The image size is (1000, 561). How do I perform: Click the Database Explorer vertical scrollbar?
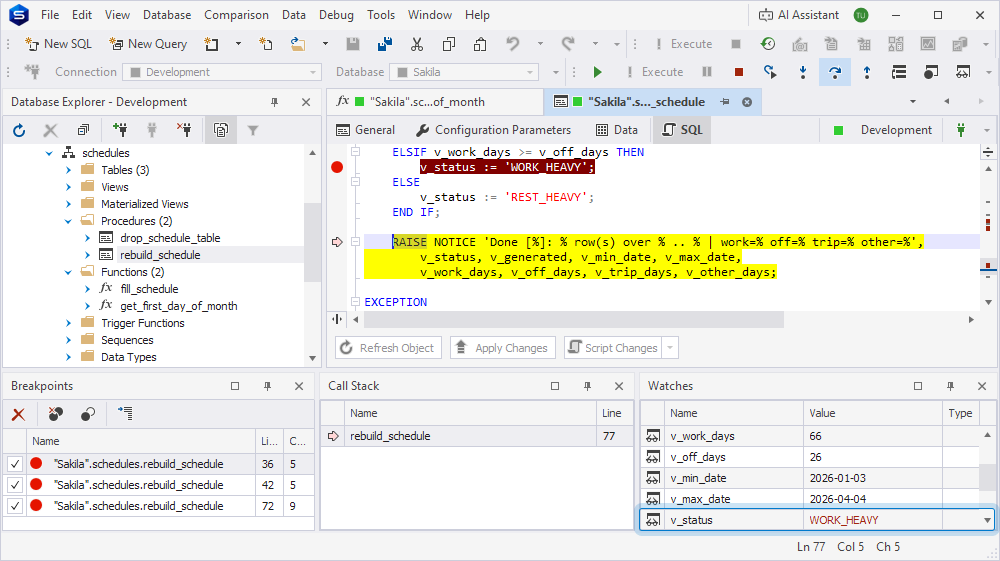coord(312,242)
